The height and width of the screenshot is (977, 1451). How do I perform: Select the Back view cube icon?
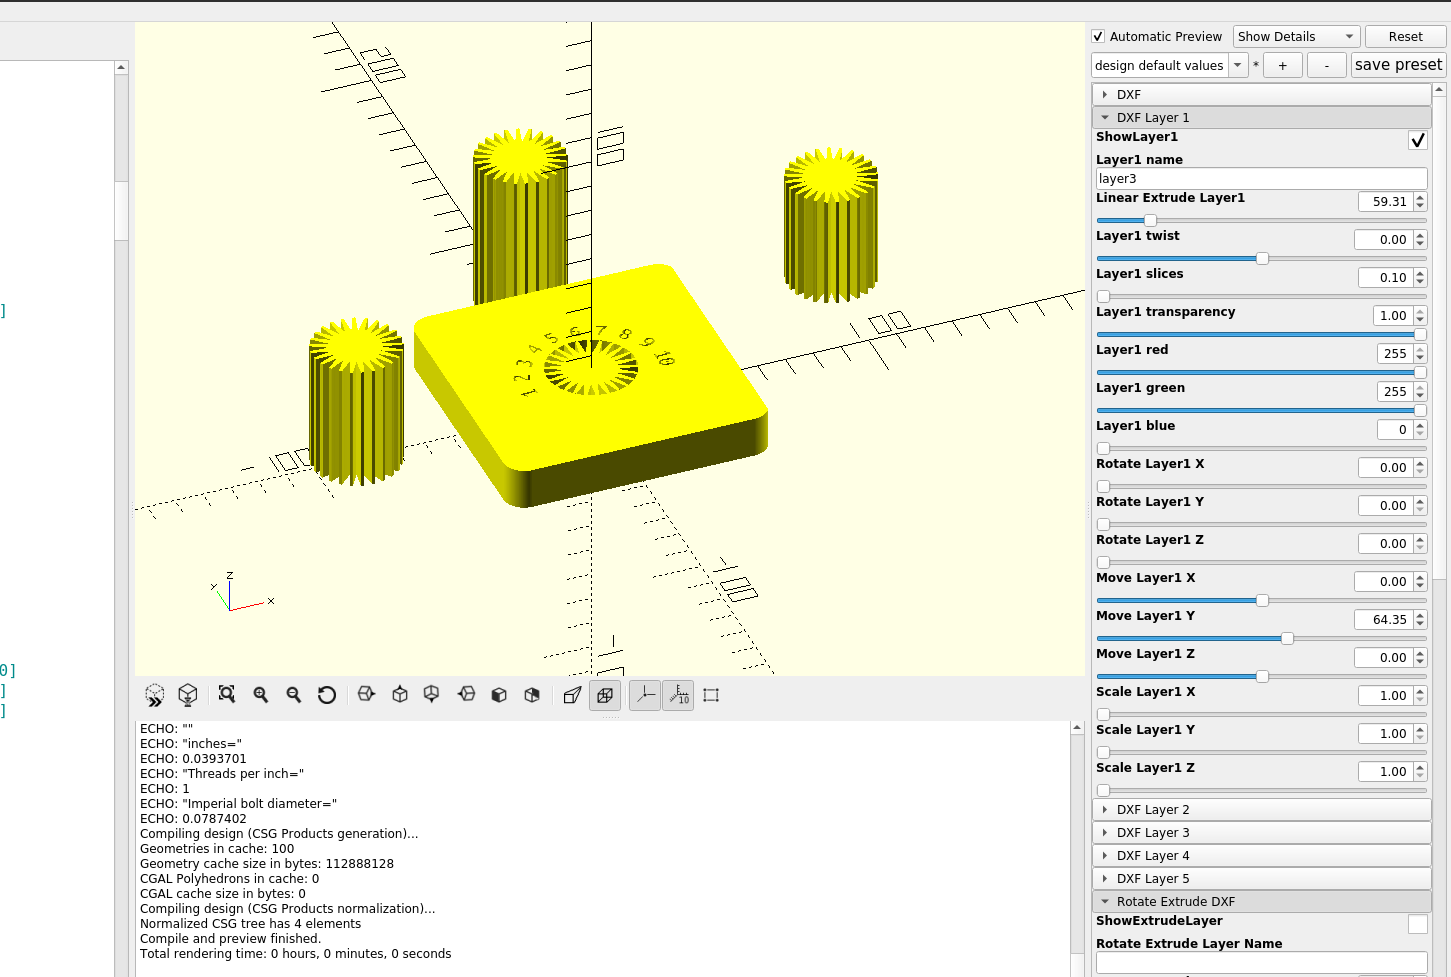tap(532, 695)
